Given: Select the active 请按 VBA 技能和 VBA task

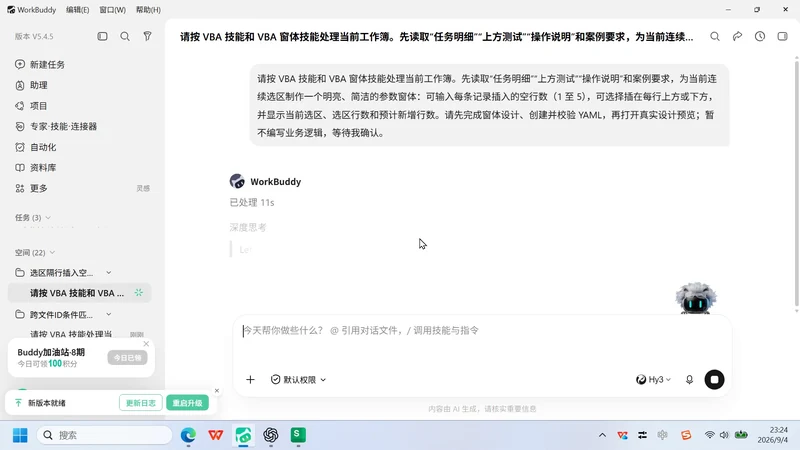Looking at the screenshot, I should [80, 293].
